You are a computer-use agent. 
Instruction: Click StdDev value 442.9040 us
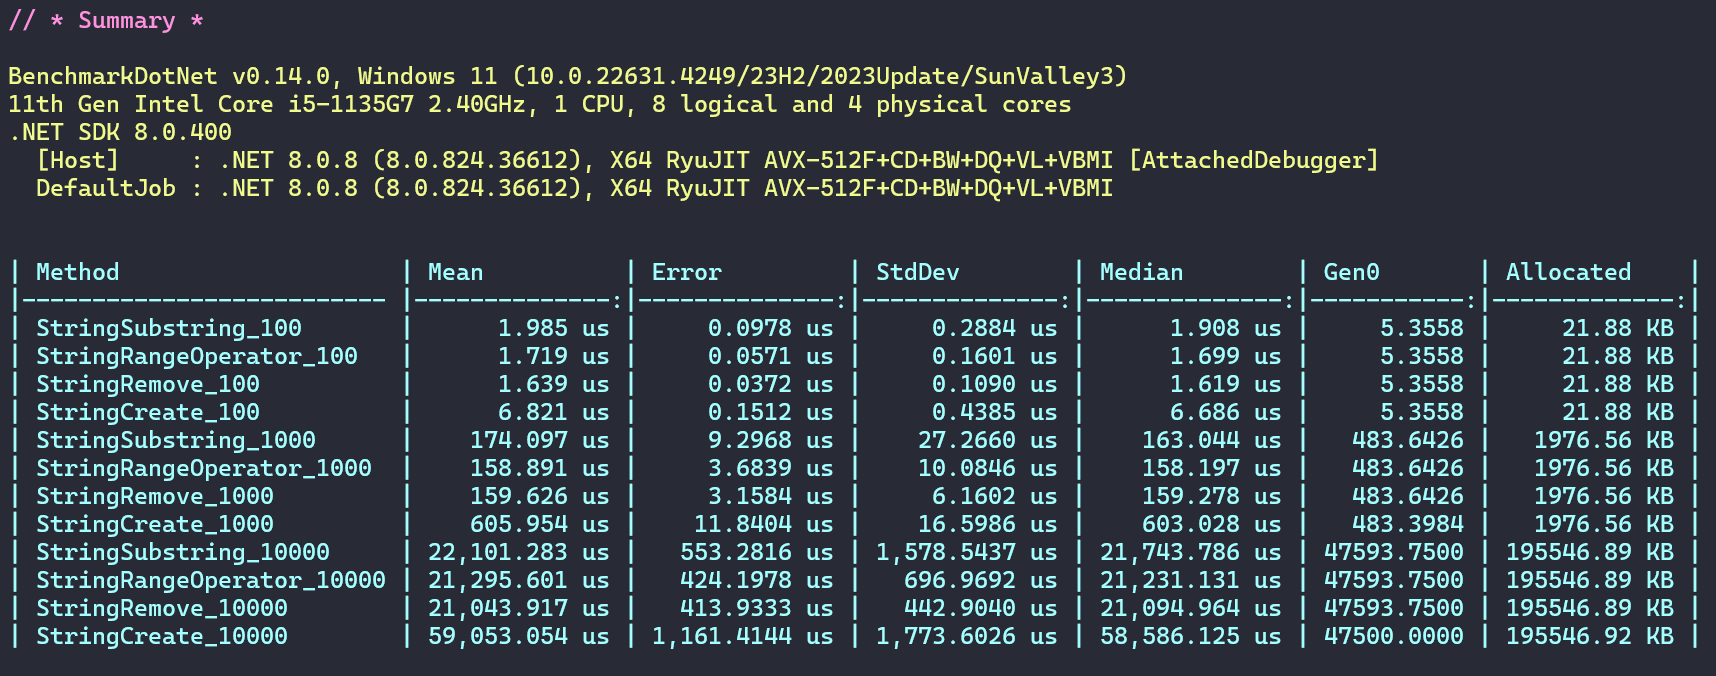coord(981,608)
